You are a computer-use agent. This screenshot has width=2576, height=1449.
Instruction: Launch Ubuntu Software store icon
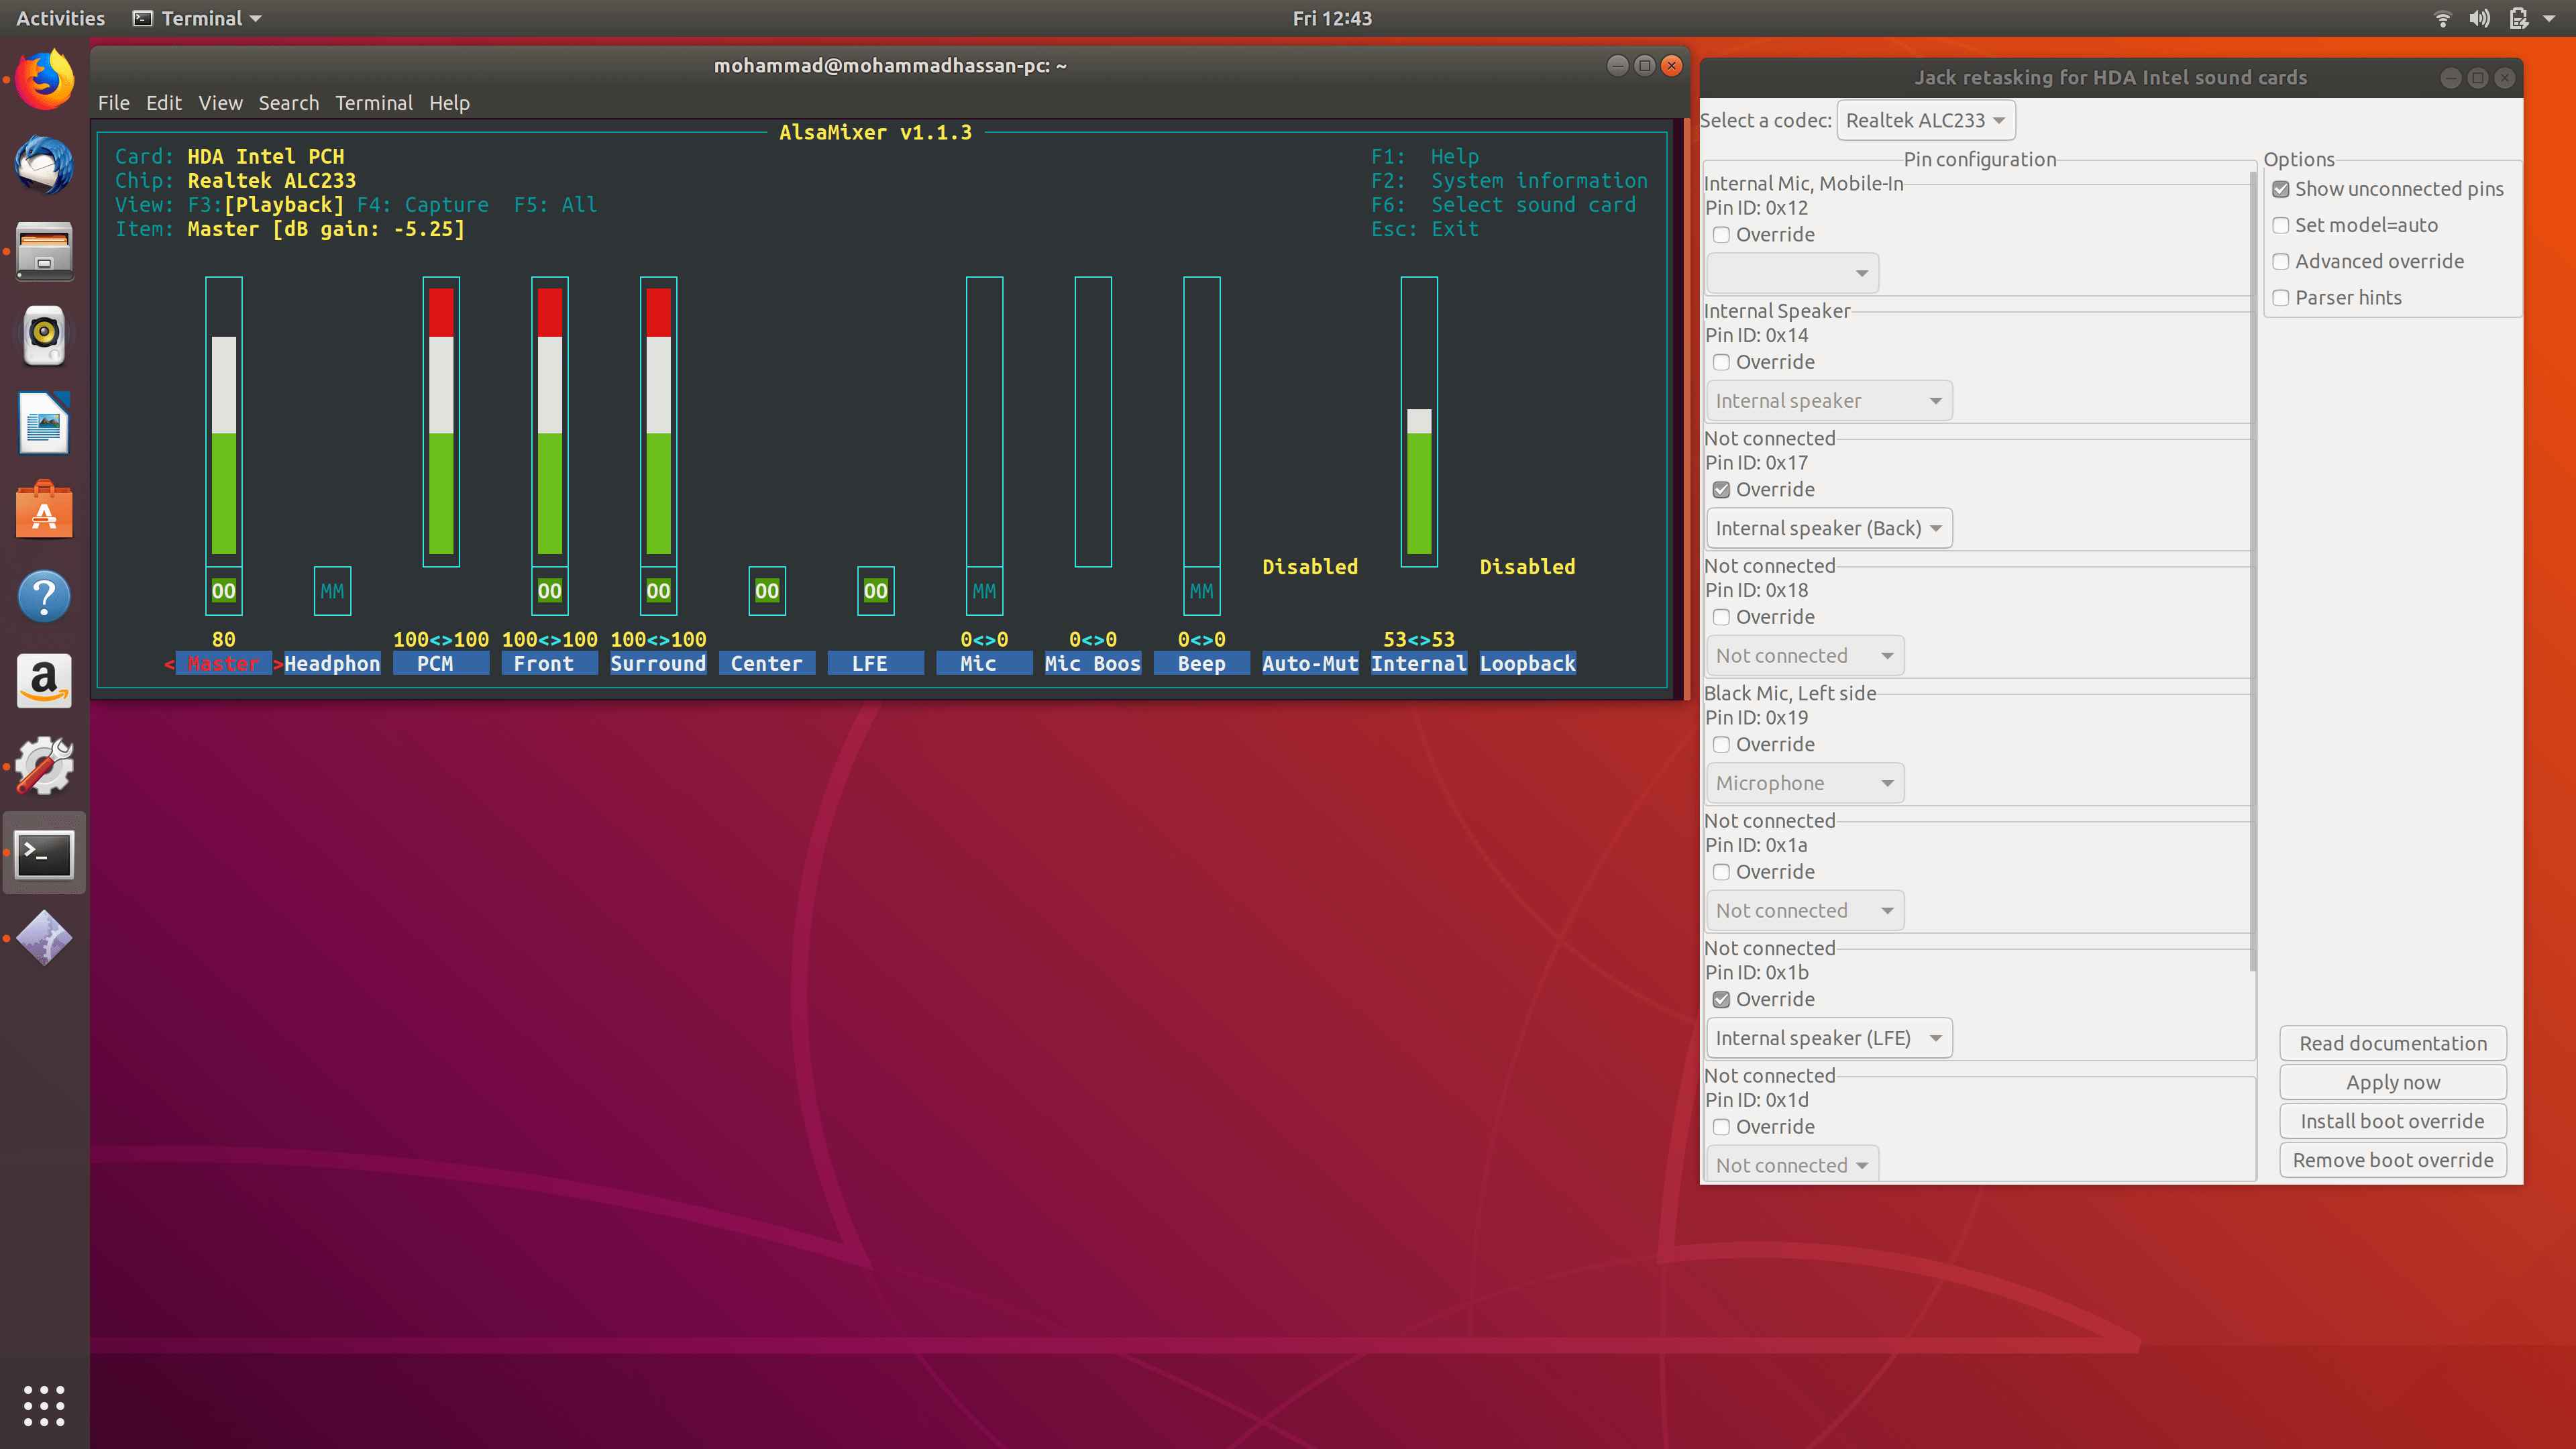click(x=44, y=510)
